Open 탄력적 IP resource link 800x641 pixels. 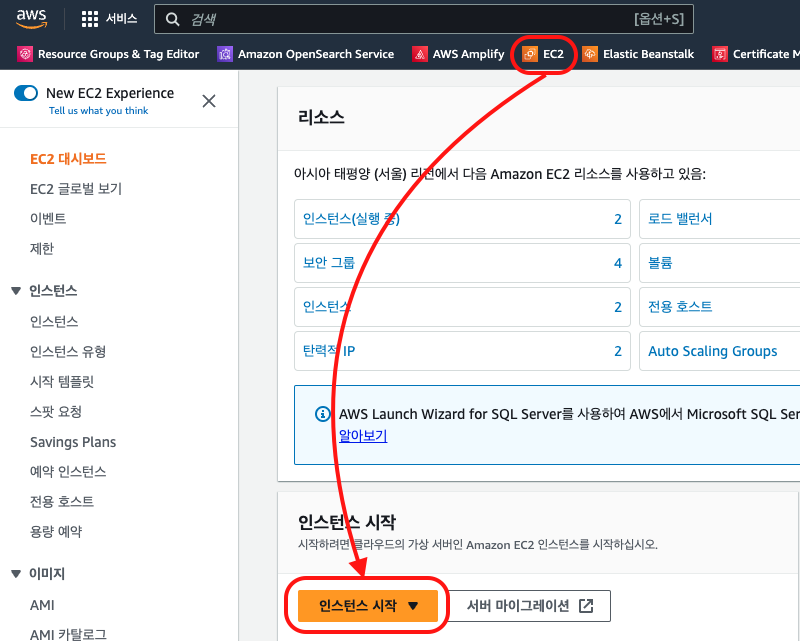[x=329, y=351]
